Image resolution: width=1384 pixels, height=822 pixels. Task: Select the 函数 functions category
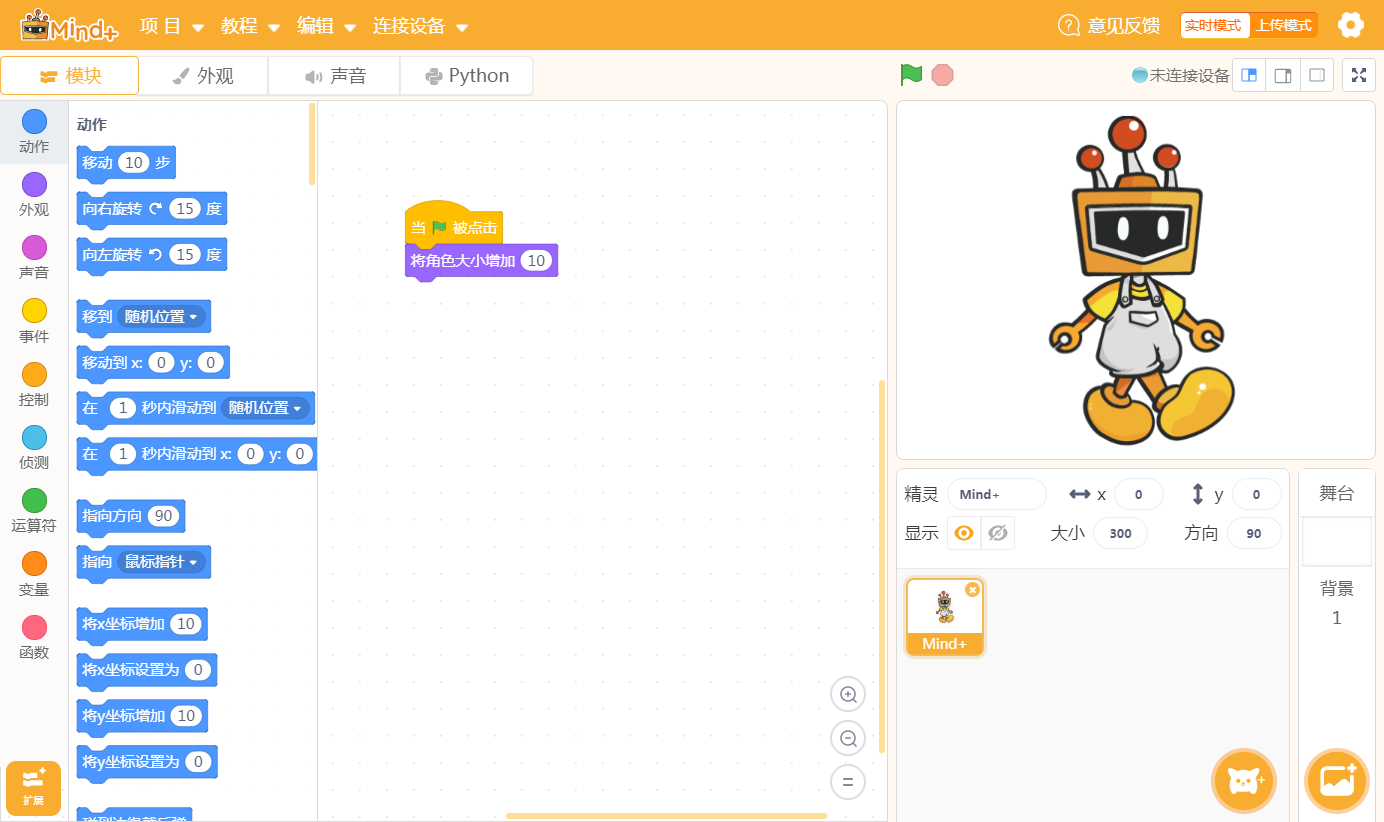tap(34, 638)
